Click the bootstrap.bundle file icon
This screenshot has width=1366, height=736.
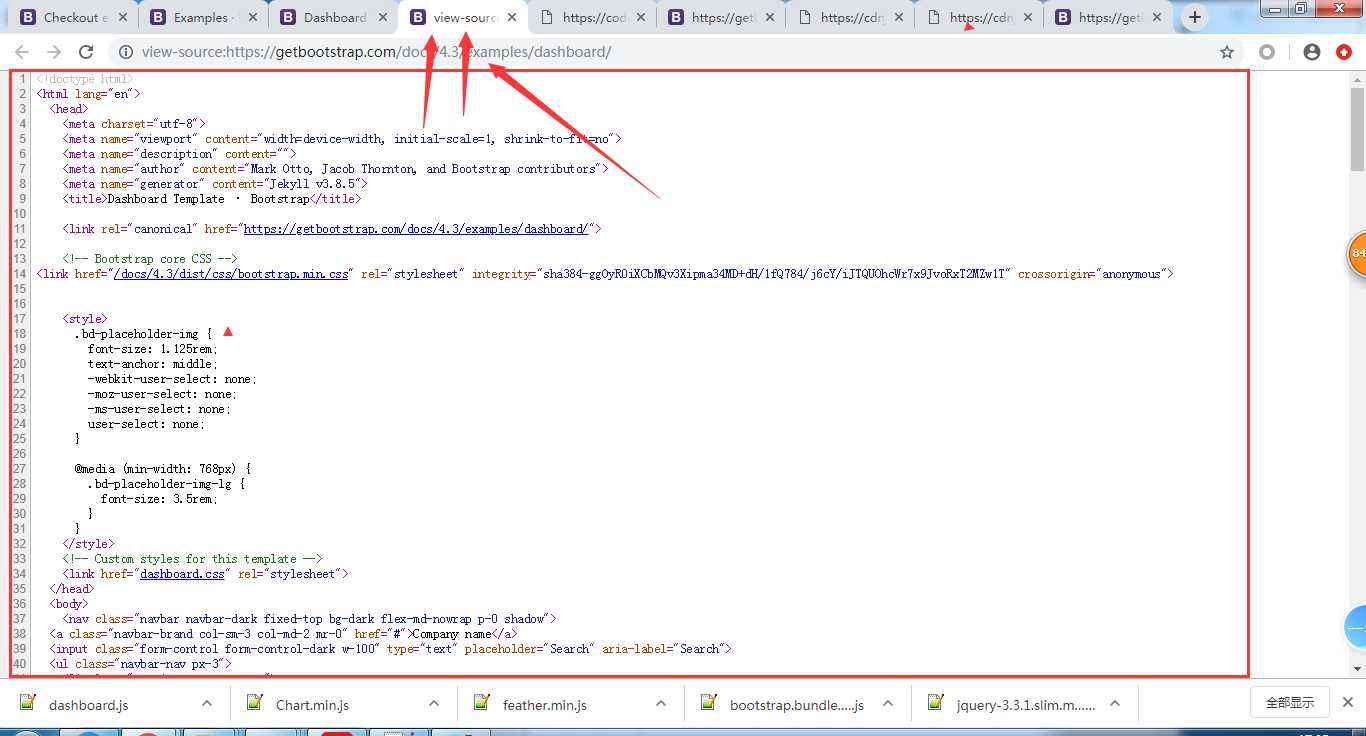point(709,703)
